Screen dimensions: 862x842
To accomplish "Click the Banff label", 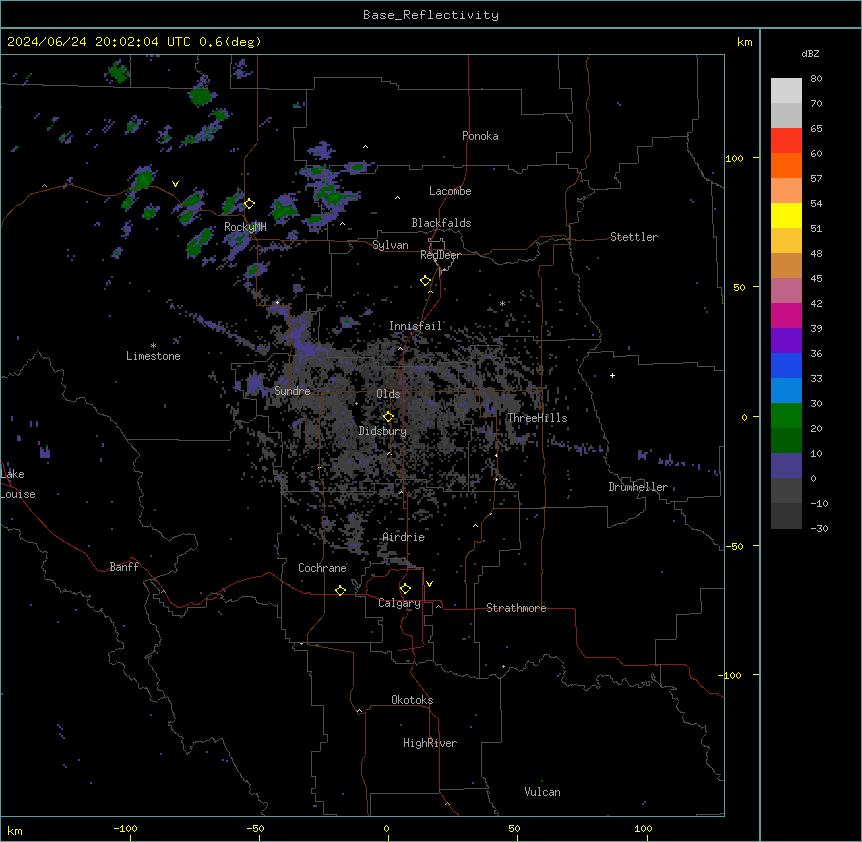I will 124,567.
